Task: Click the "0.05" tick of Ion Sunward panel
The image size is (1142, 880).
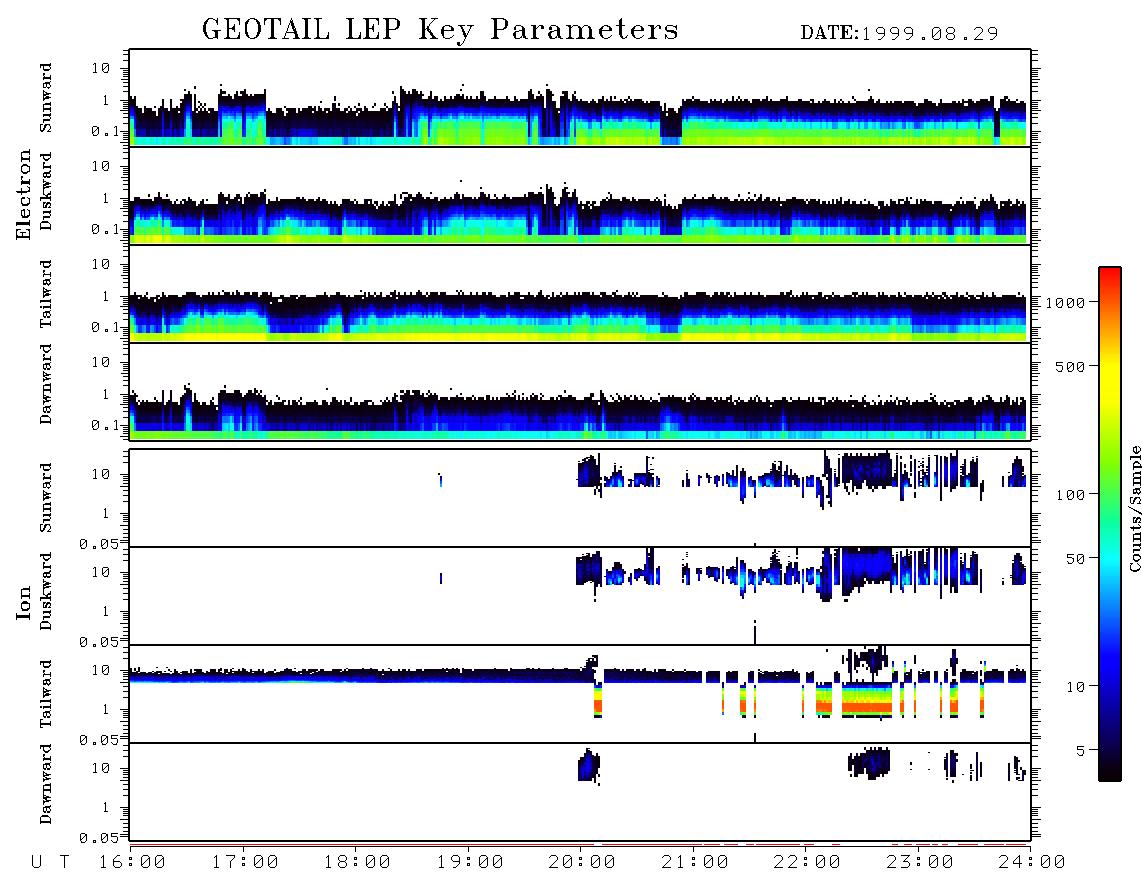Action: click(x=99, y=543)
